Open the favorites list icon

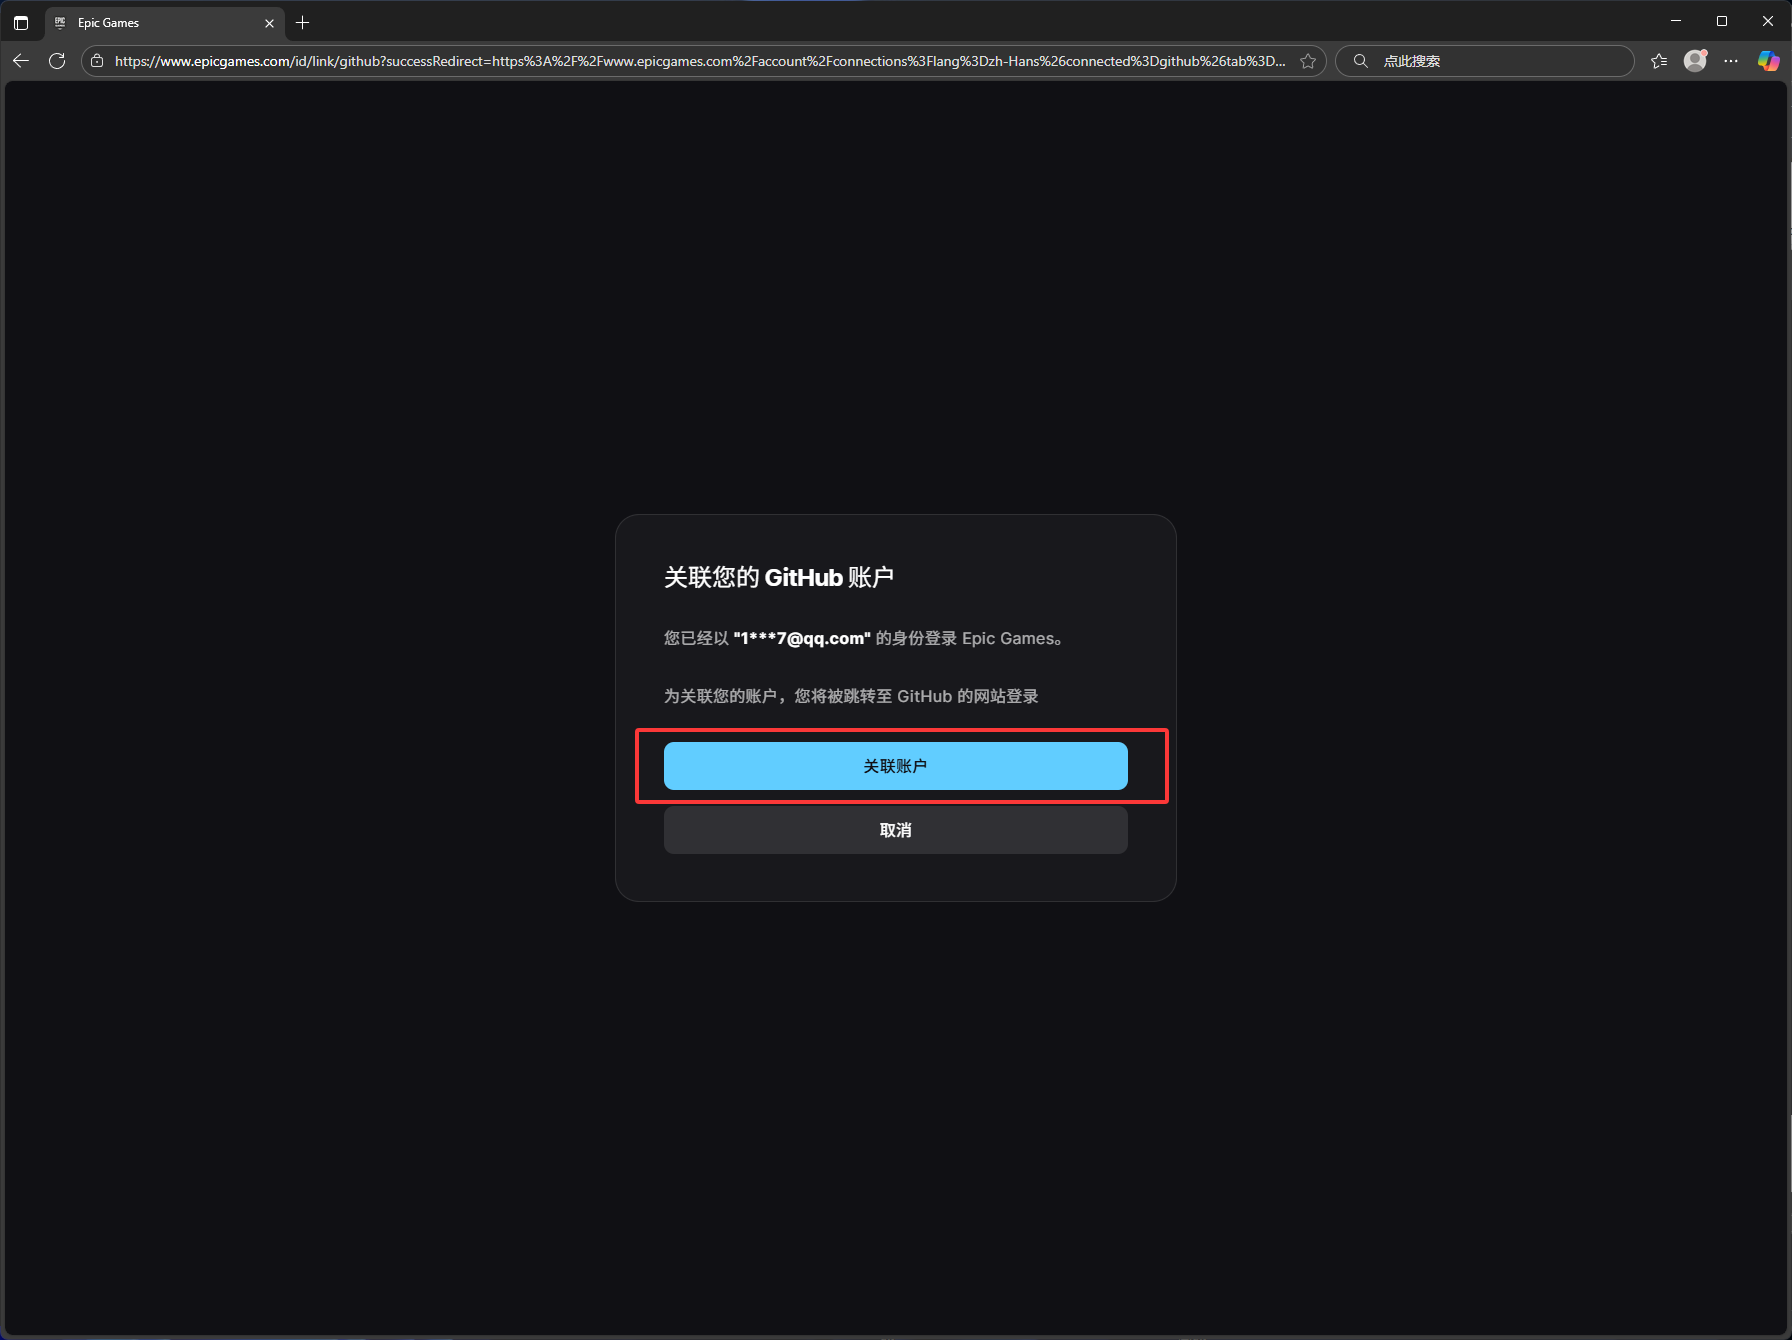coord(1659,61)
